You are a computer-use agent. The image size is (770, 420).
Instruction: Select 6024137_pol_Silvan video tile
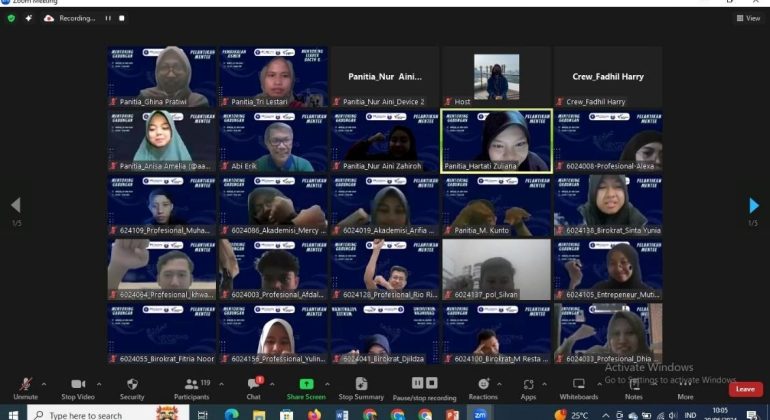496,270
